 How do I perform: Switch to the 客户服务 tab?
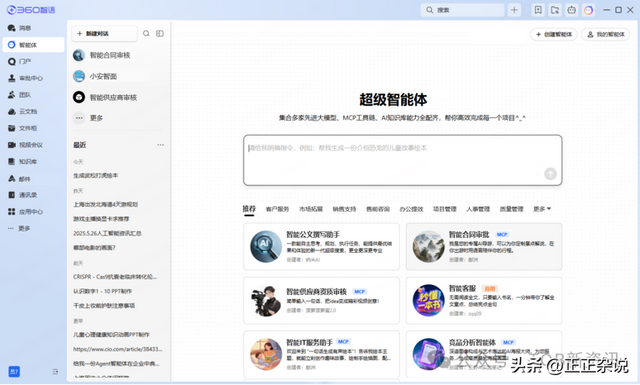tap(277, 209)
